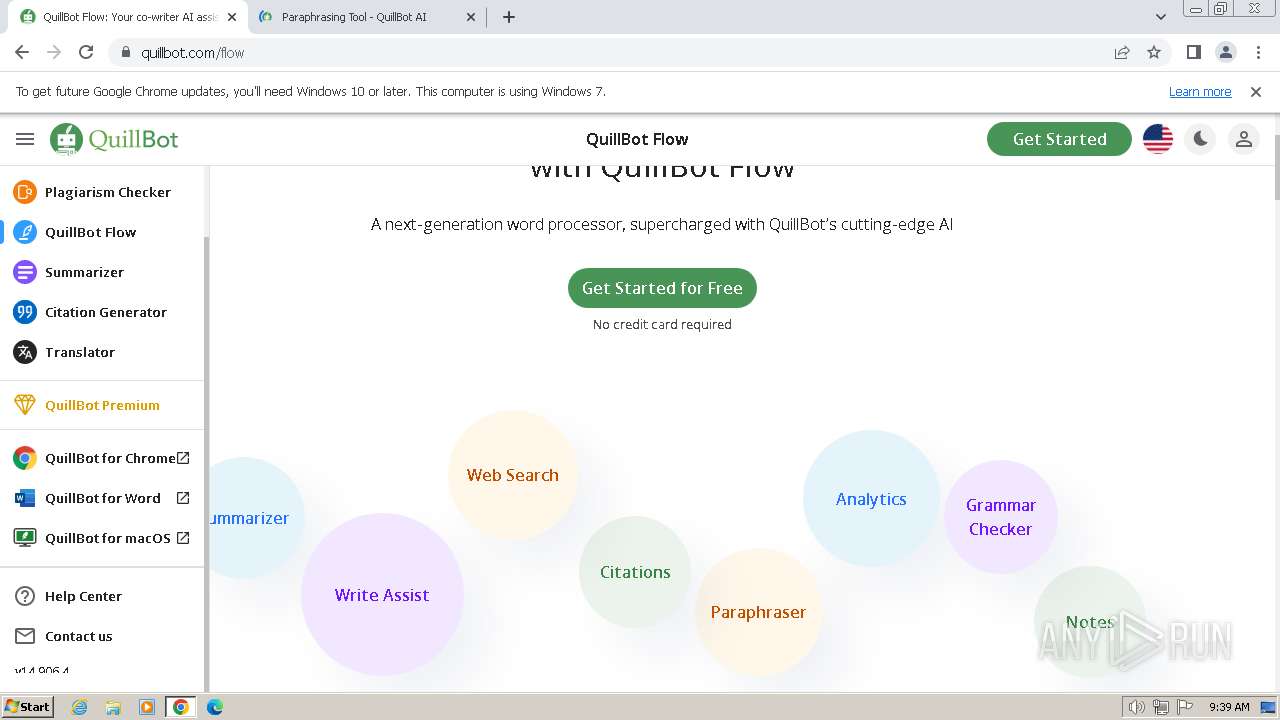Image resolution: width=1280 pixels, height=720 pixels.
Task: Open the Windows Start menu
Action: [x=28, y=706]
